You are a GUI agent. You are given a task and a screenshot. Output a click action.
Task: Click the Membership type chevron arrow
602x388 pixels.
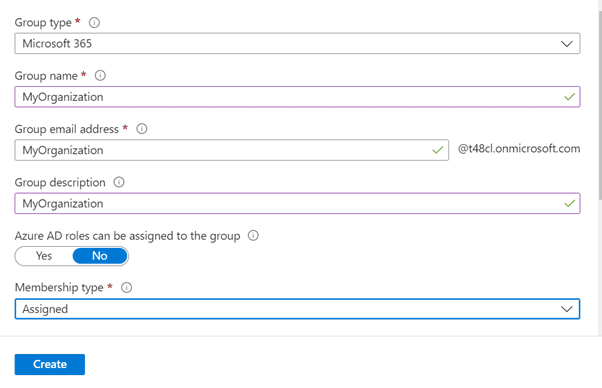(x=567, y=309)
